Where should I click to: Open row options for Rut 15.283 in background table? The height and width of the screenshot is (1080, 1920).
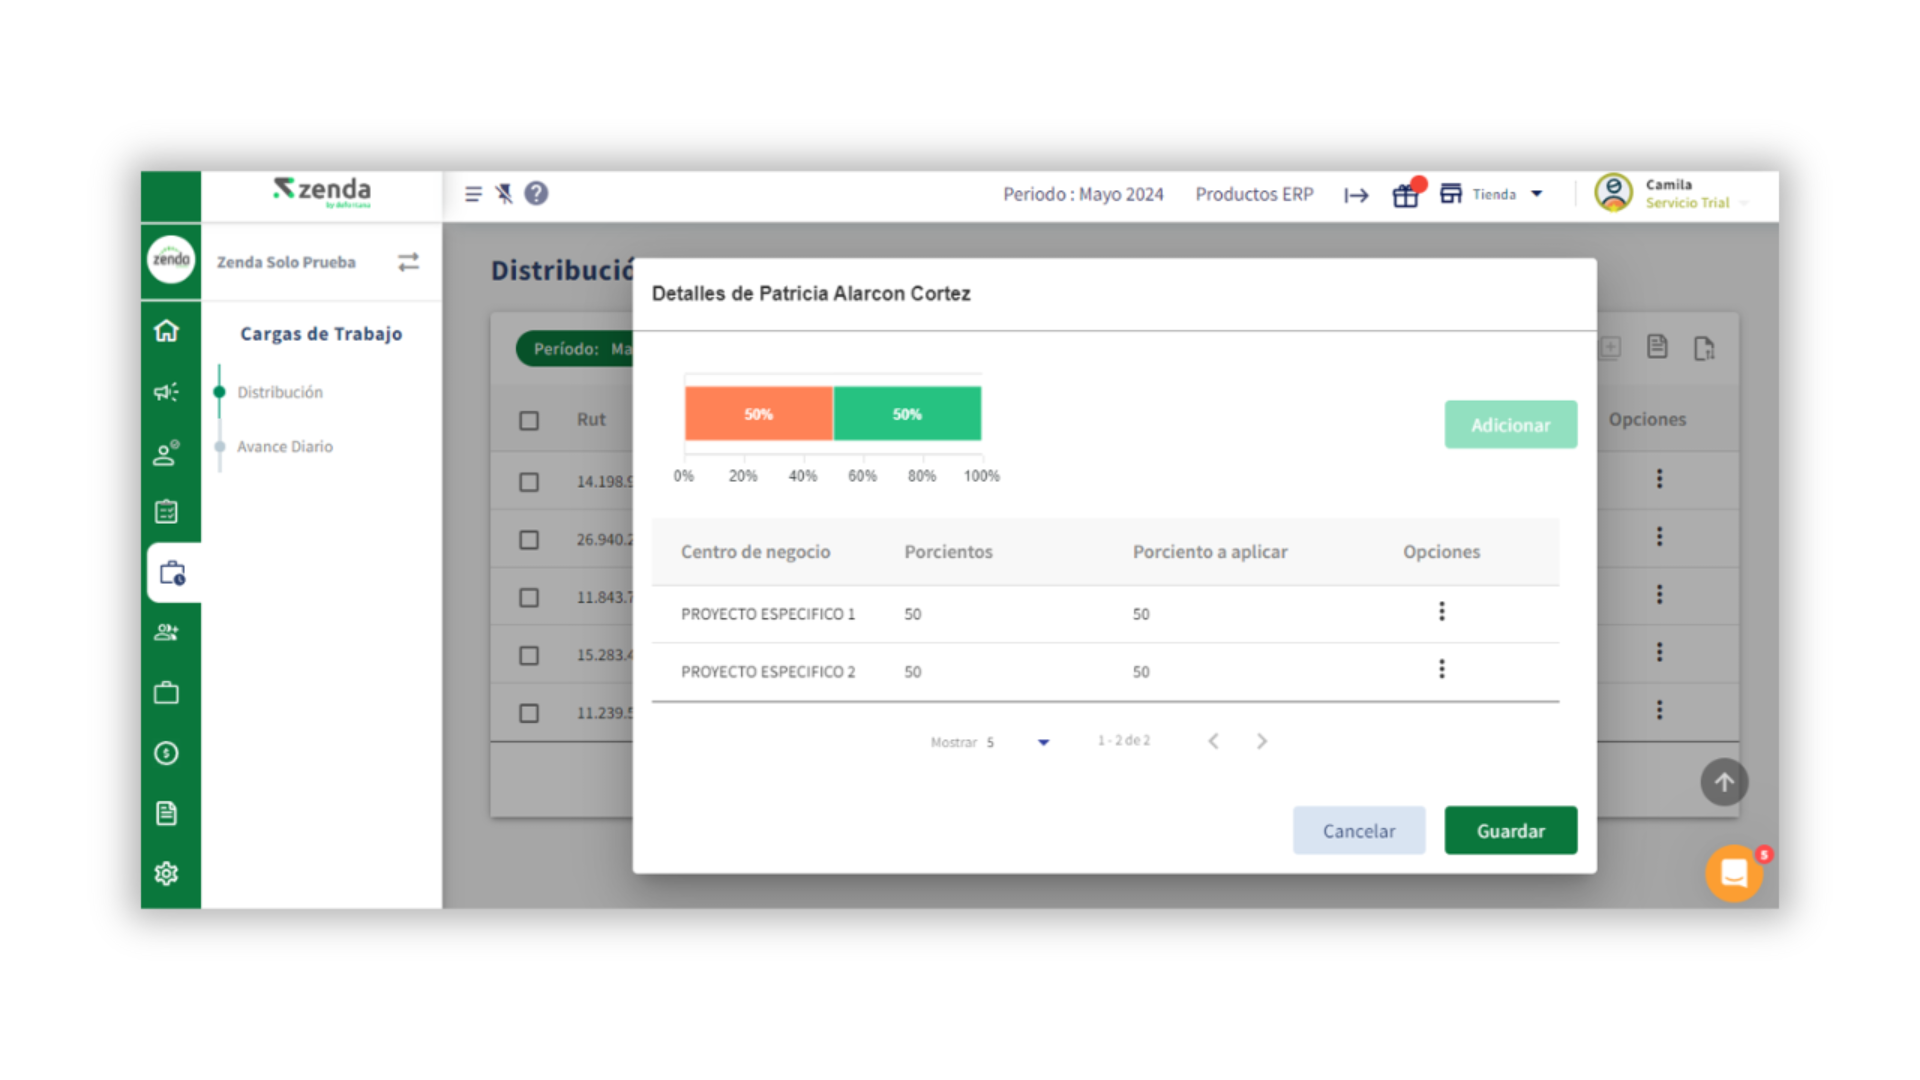(x=1659, y=652)
